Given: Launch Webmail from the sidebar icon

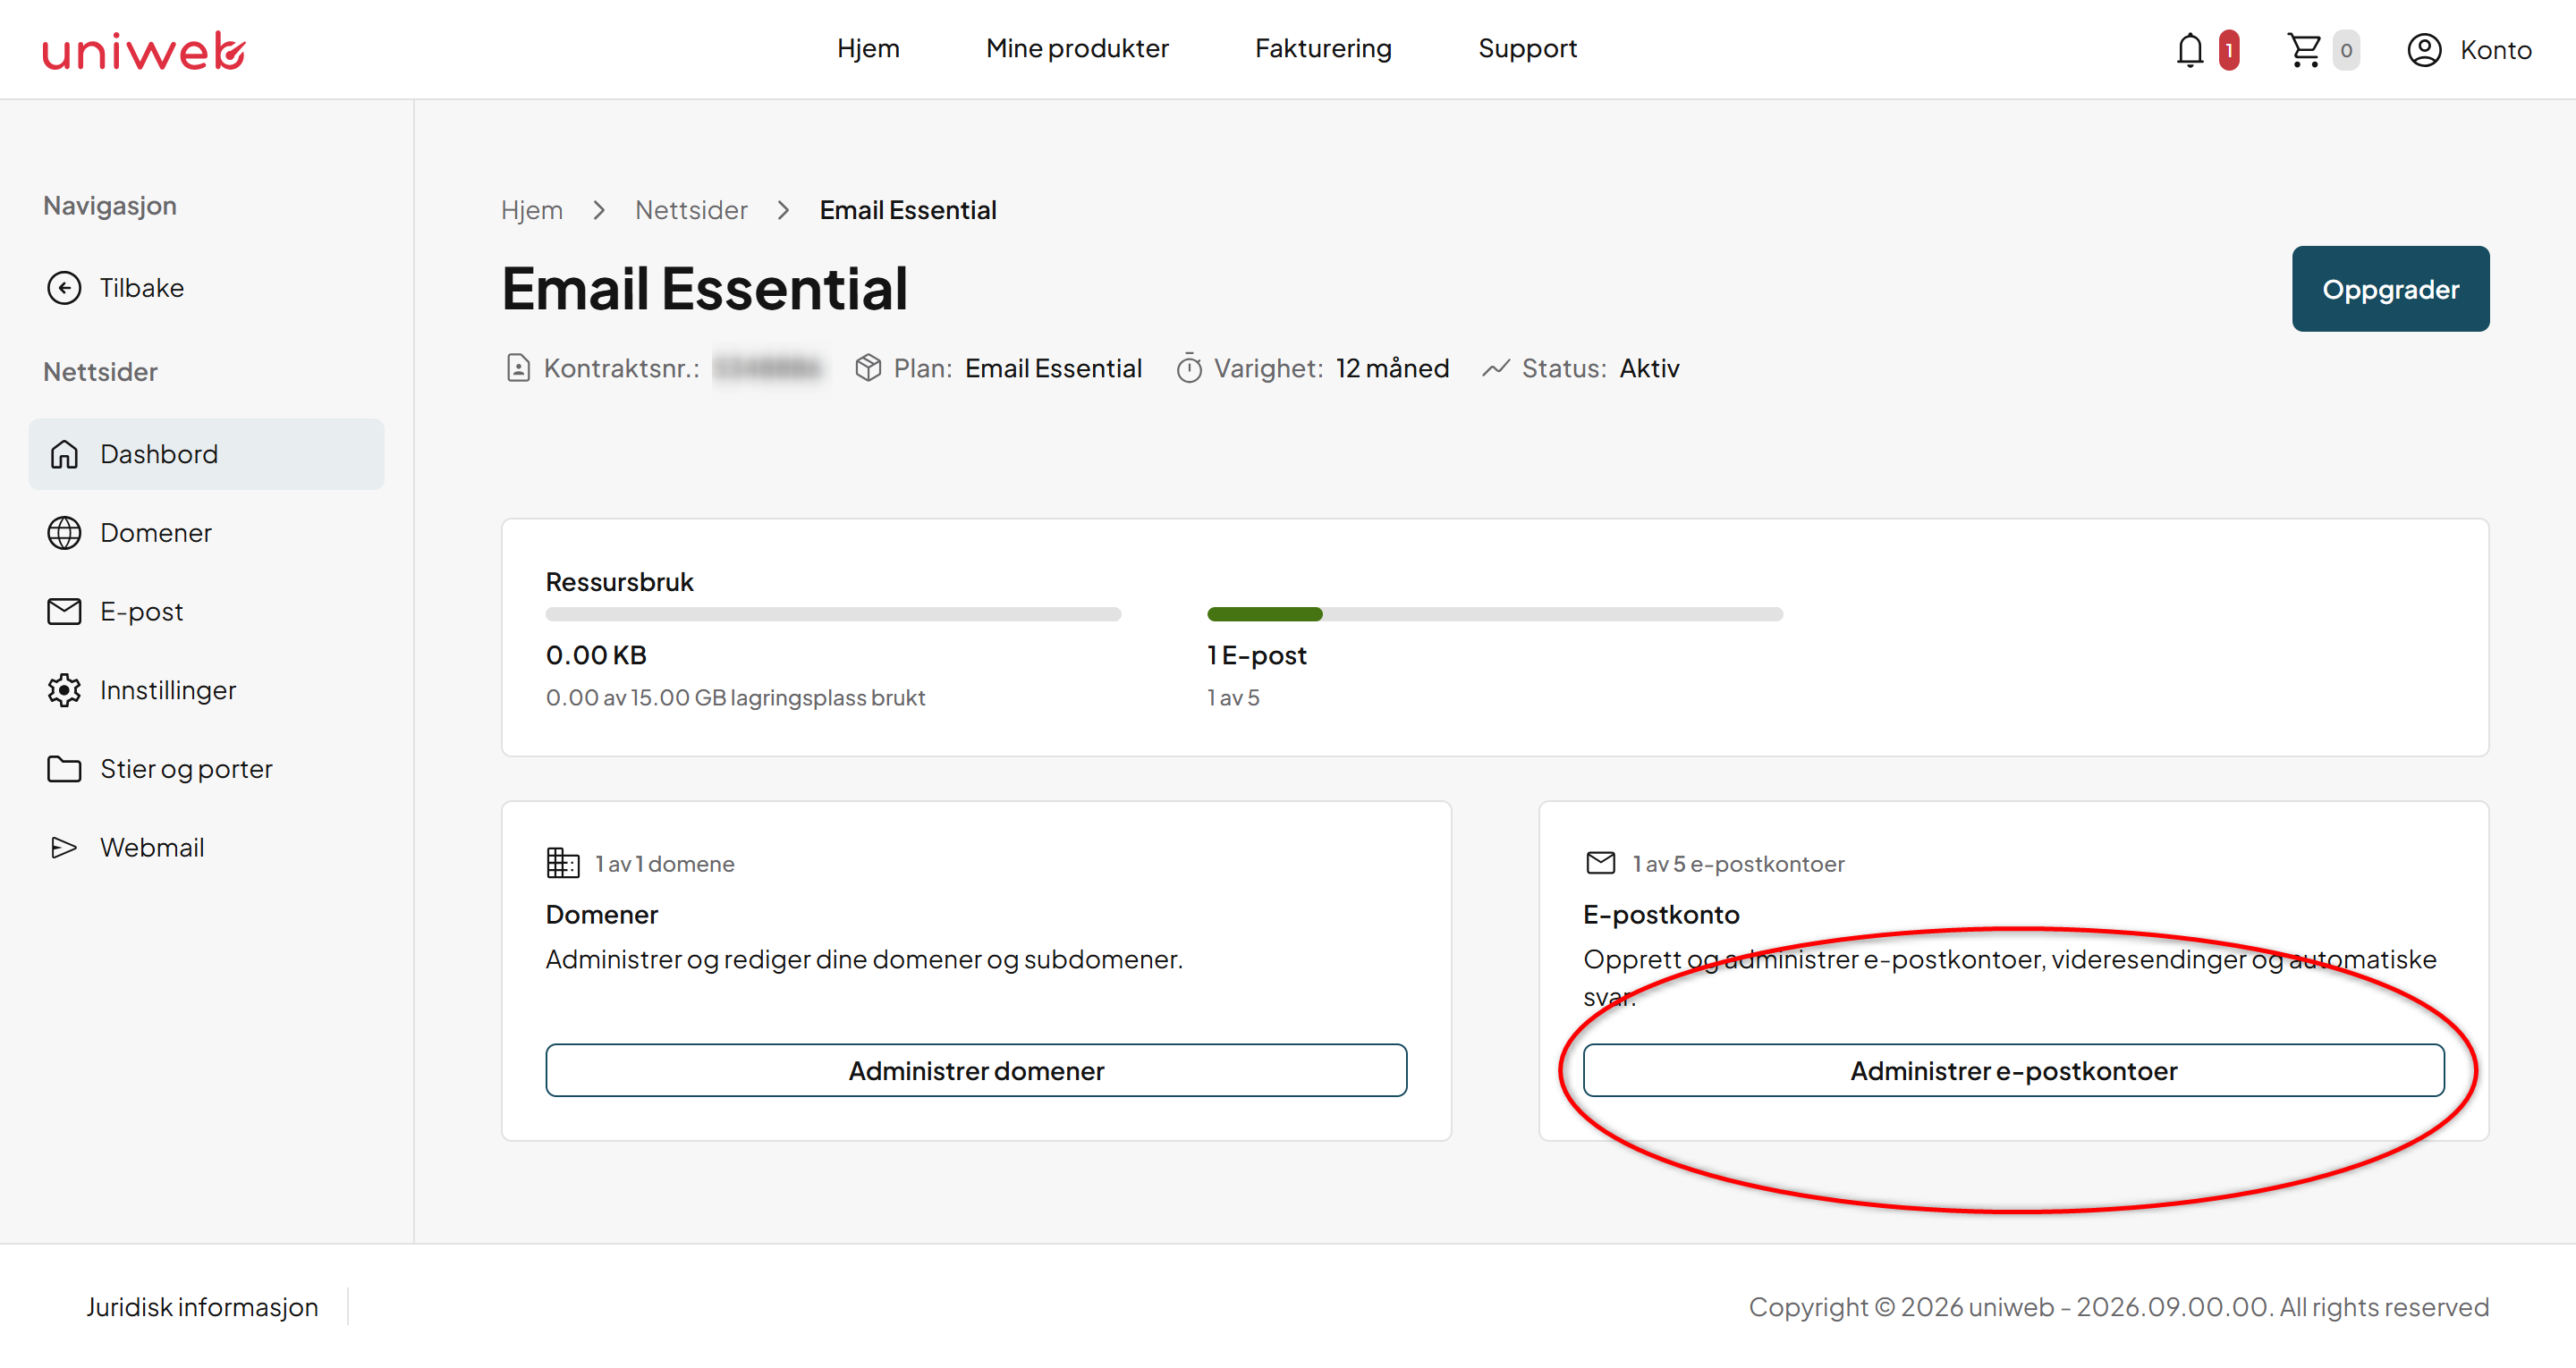Looking at the screenshot, I should click(x=64, y=848).
